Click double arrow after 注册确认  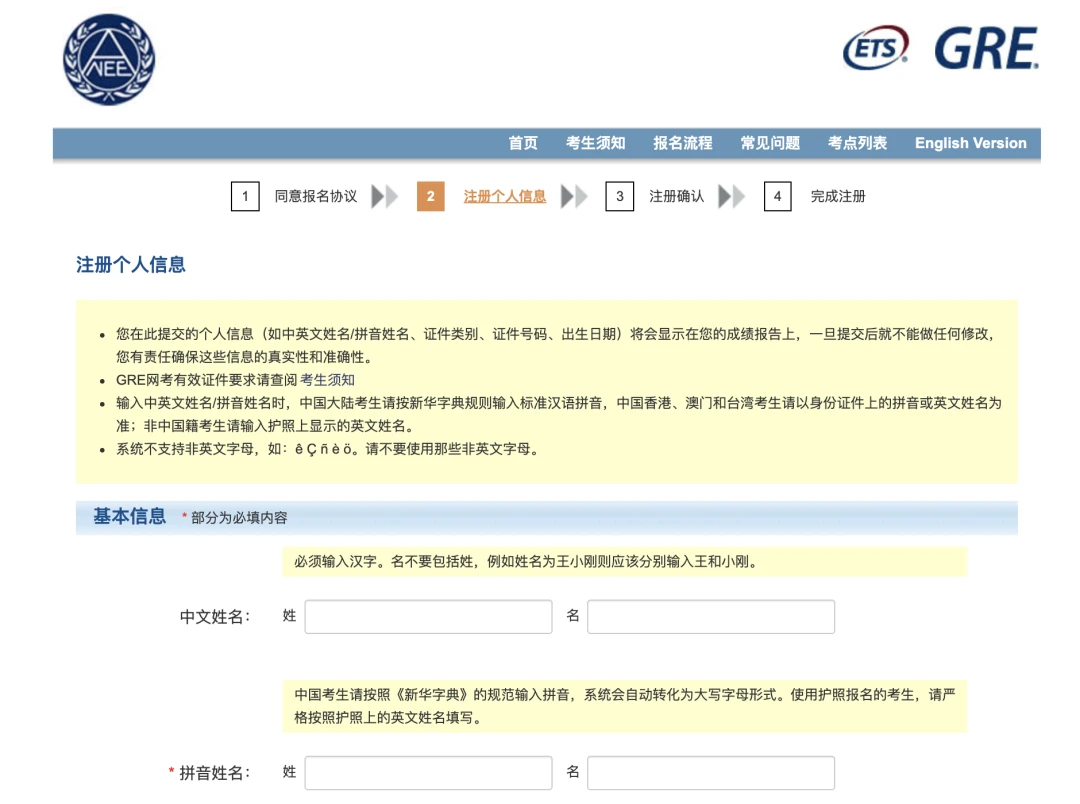click(731, 196)
